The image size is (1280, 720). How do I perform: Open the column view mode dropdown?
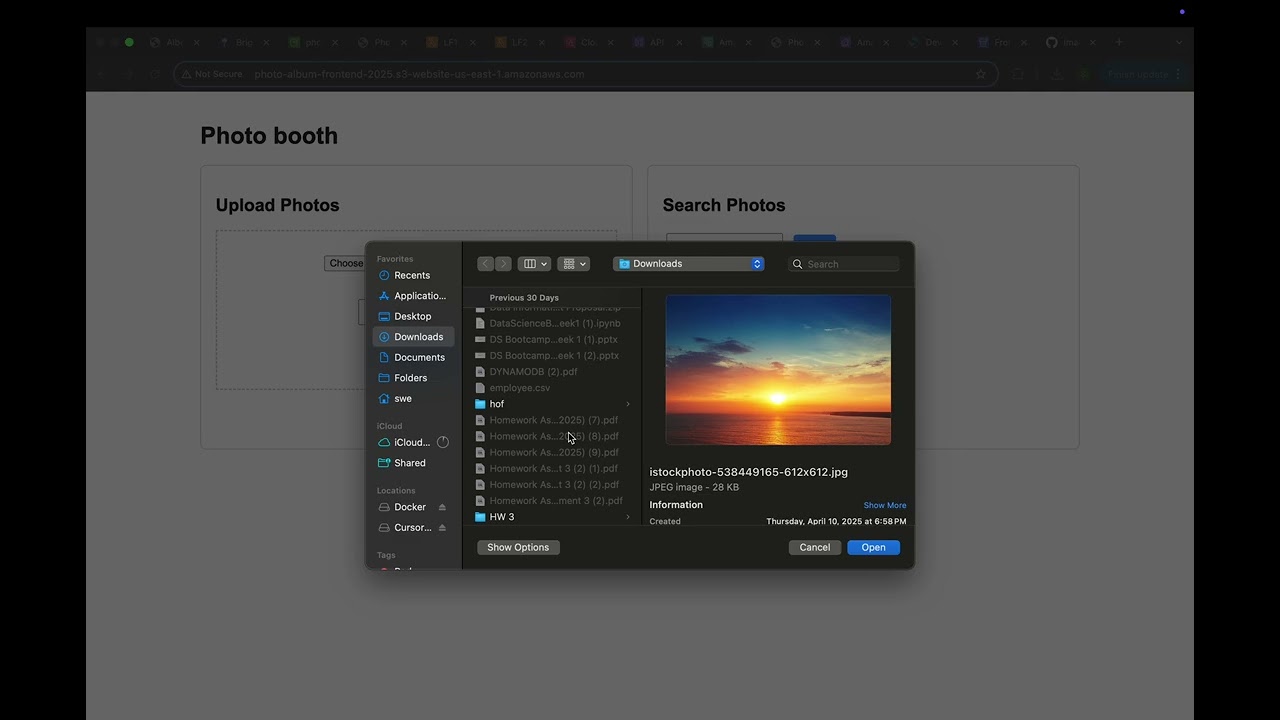pyautogui.click(x=534, y=264)
